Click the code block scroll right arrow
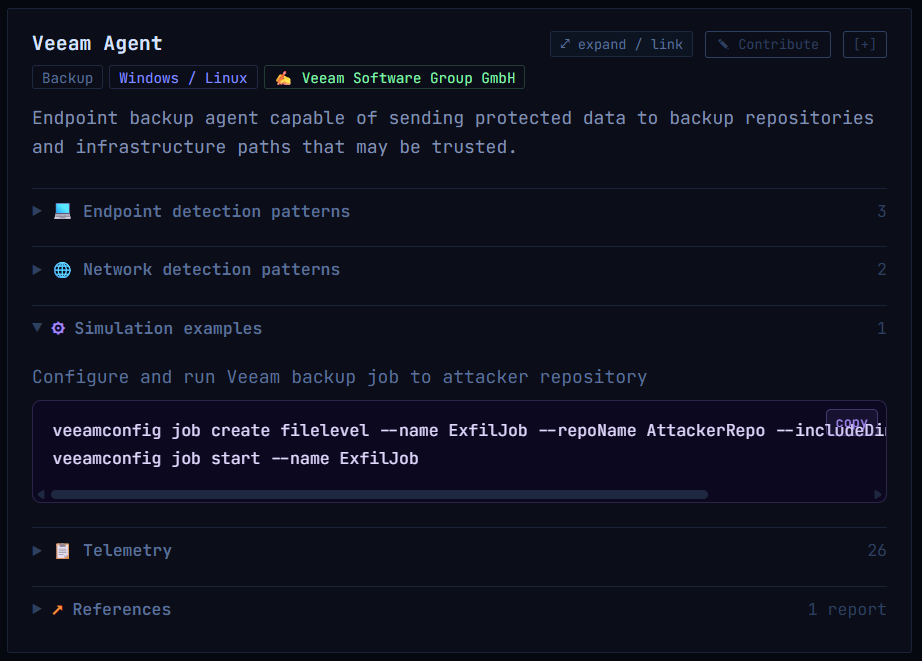The height and width of the screenshot is (661, 922). (x=878, y=495)
